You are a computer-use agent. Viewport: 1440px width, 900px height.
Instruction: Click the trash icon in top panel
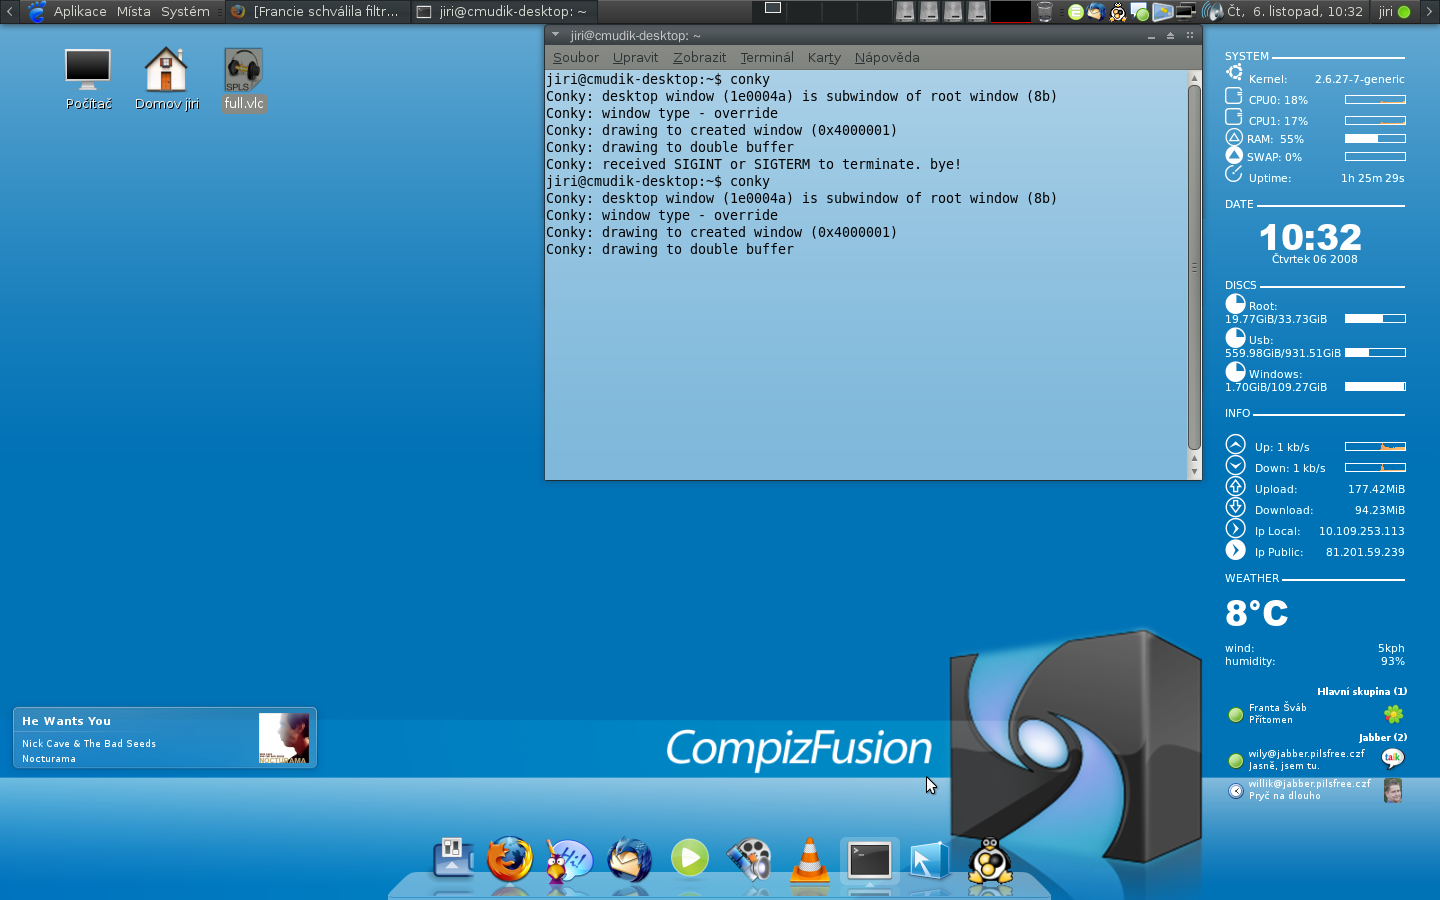(x=1045, y=12)
